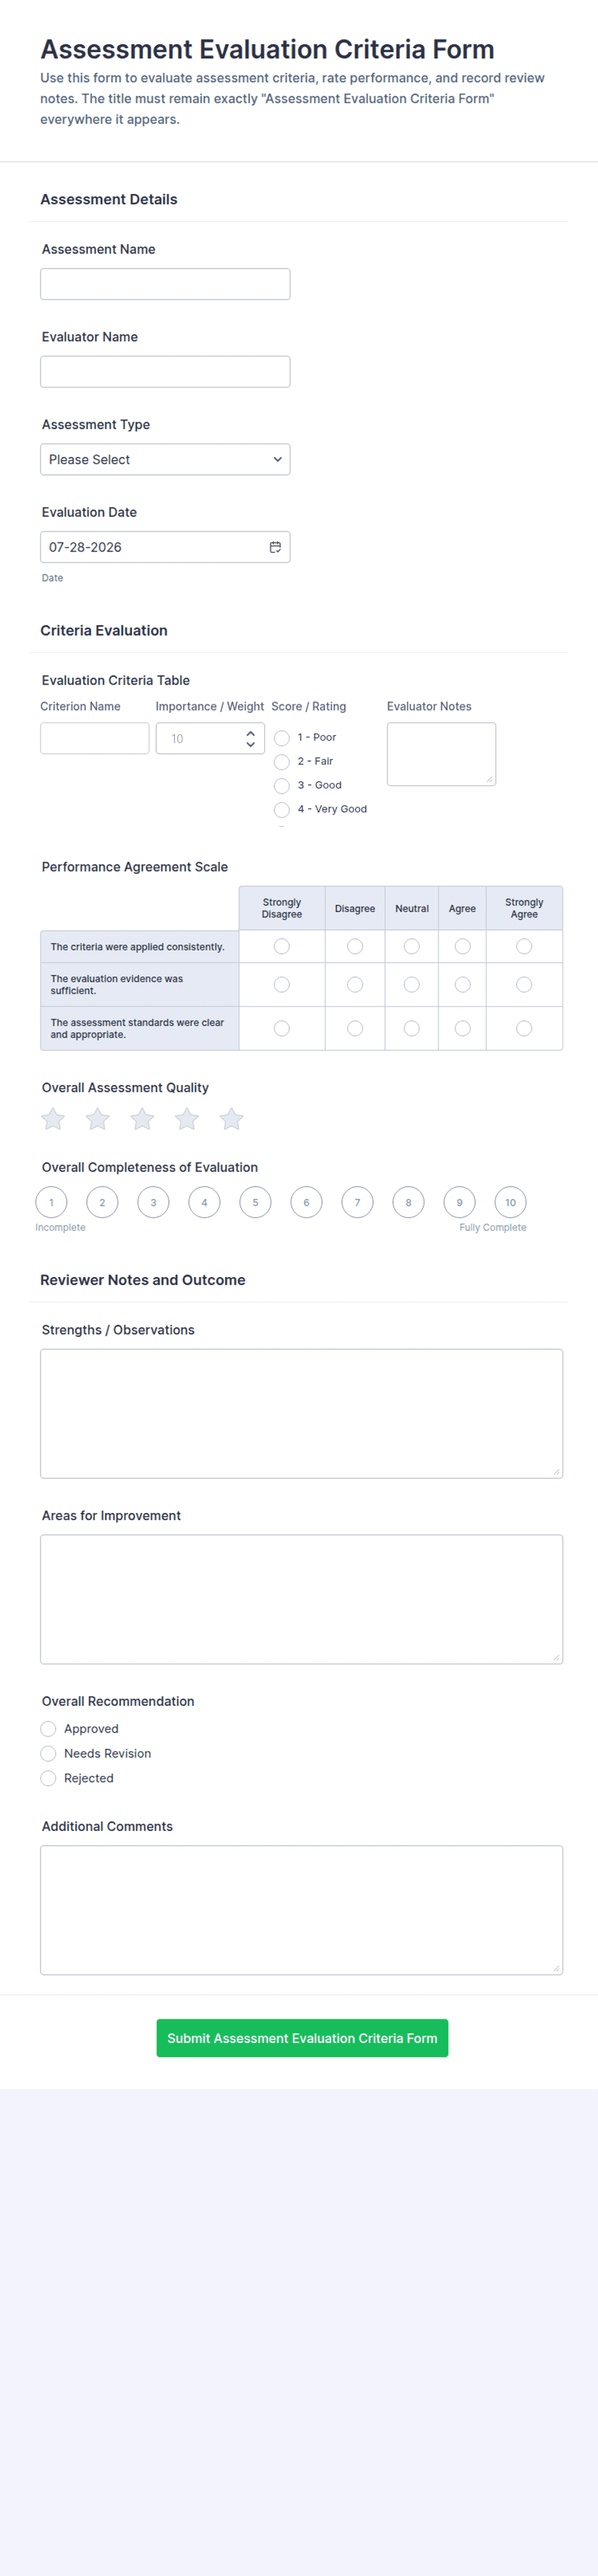Increase Importance / Weight with up arrow
This screenshot has height=2576, width=598.
[x=250, y=733]
